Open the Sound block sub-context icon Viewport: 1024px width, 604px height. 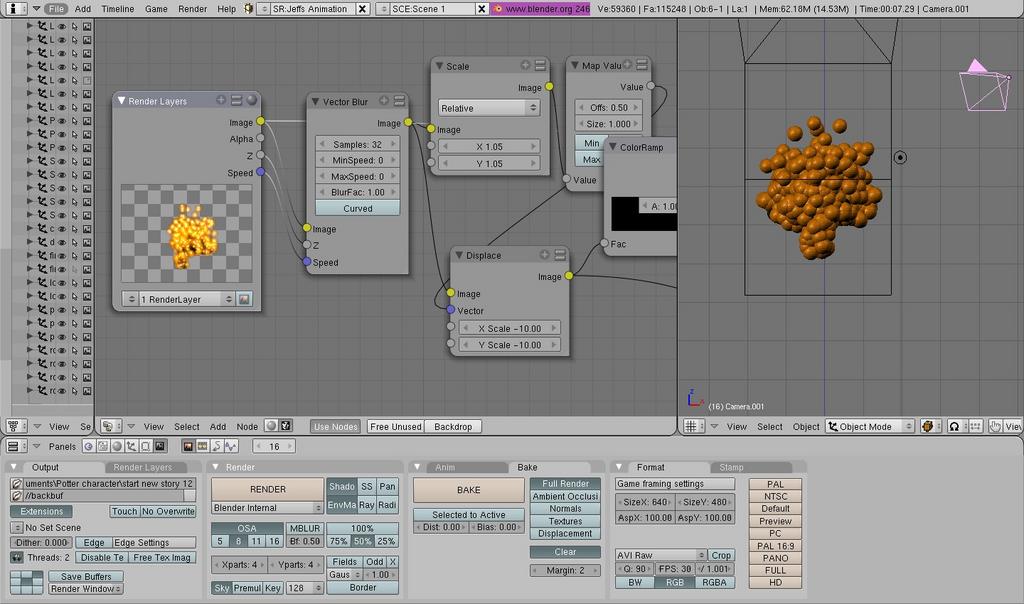(231, 446)
